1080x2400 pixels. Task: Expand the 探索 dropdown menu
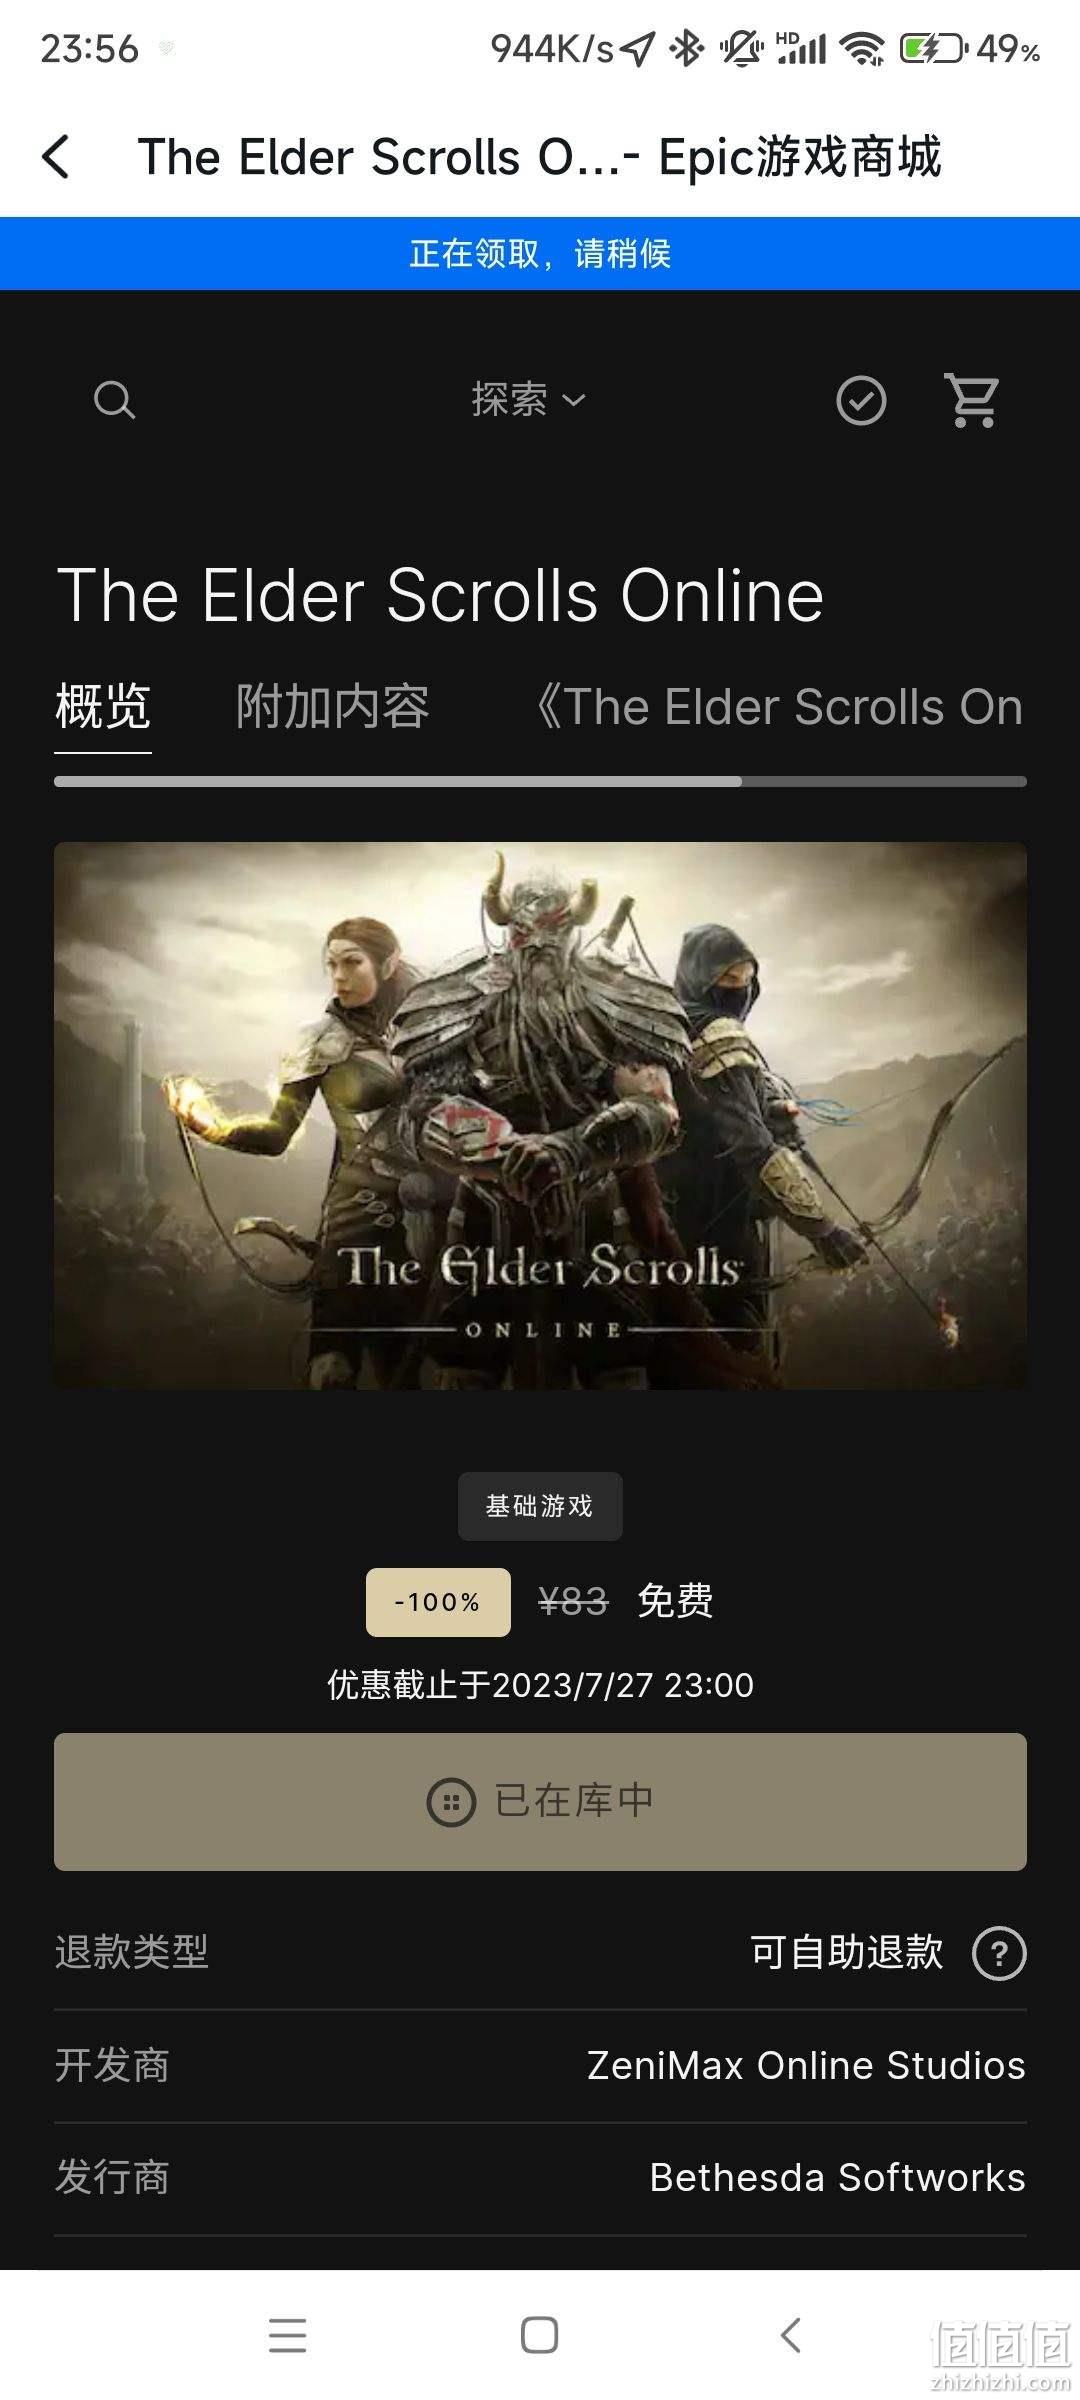(x=528, y=400)
